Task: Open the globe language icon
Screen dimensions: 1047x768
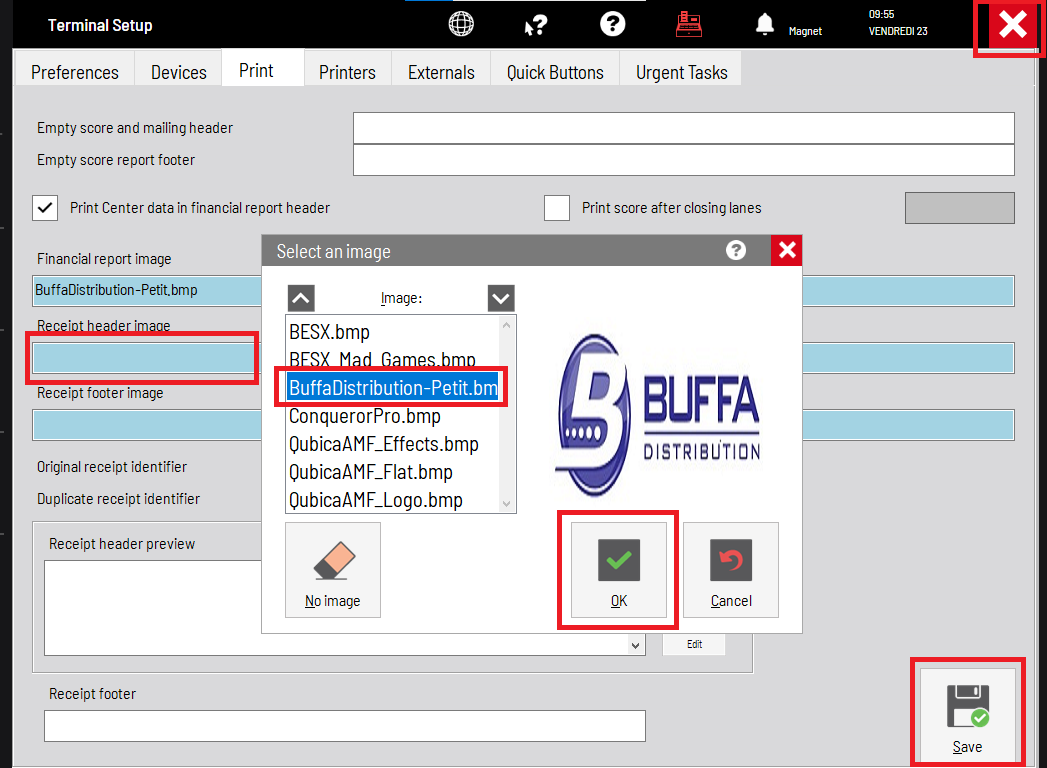Action: pyautogui.click(x=461, y=24)
